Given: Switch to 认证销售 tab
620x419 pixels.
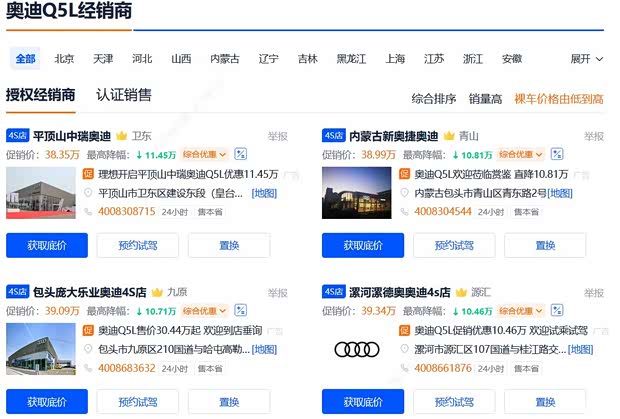Looking at the screenshot, I should point(124,95).
